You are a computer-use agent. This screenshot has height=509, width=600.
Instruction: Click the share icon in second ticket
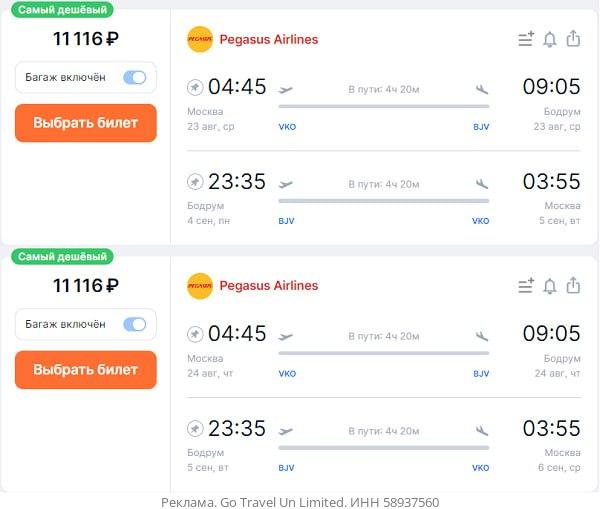tap(573, 286)
